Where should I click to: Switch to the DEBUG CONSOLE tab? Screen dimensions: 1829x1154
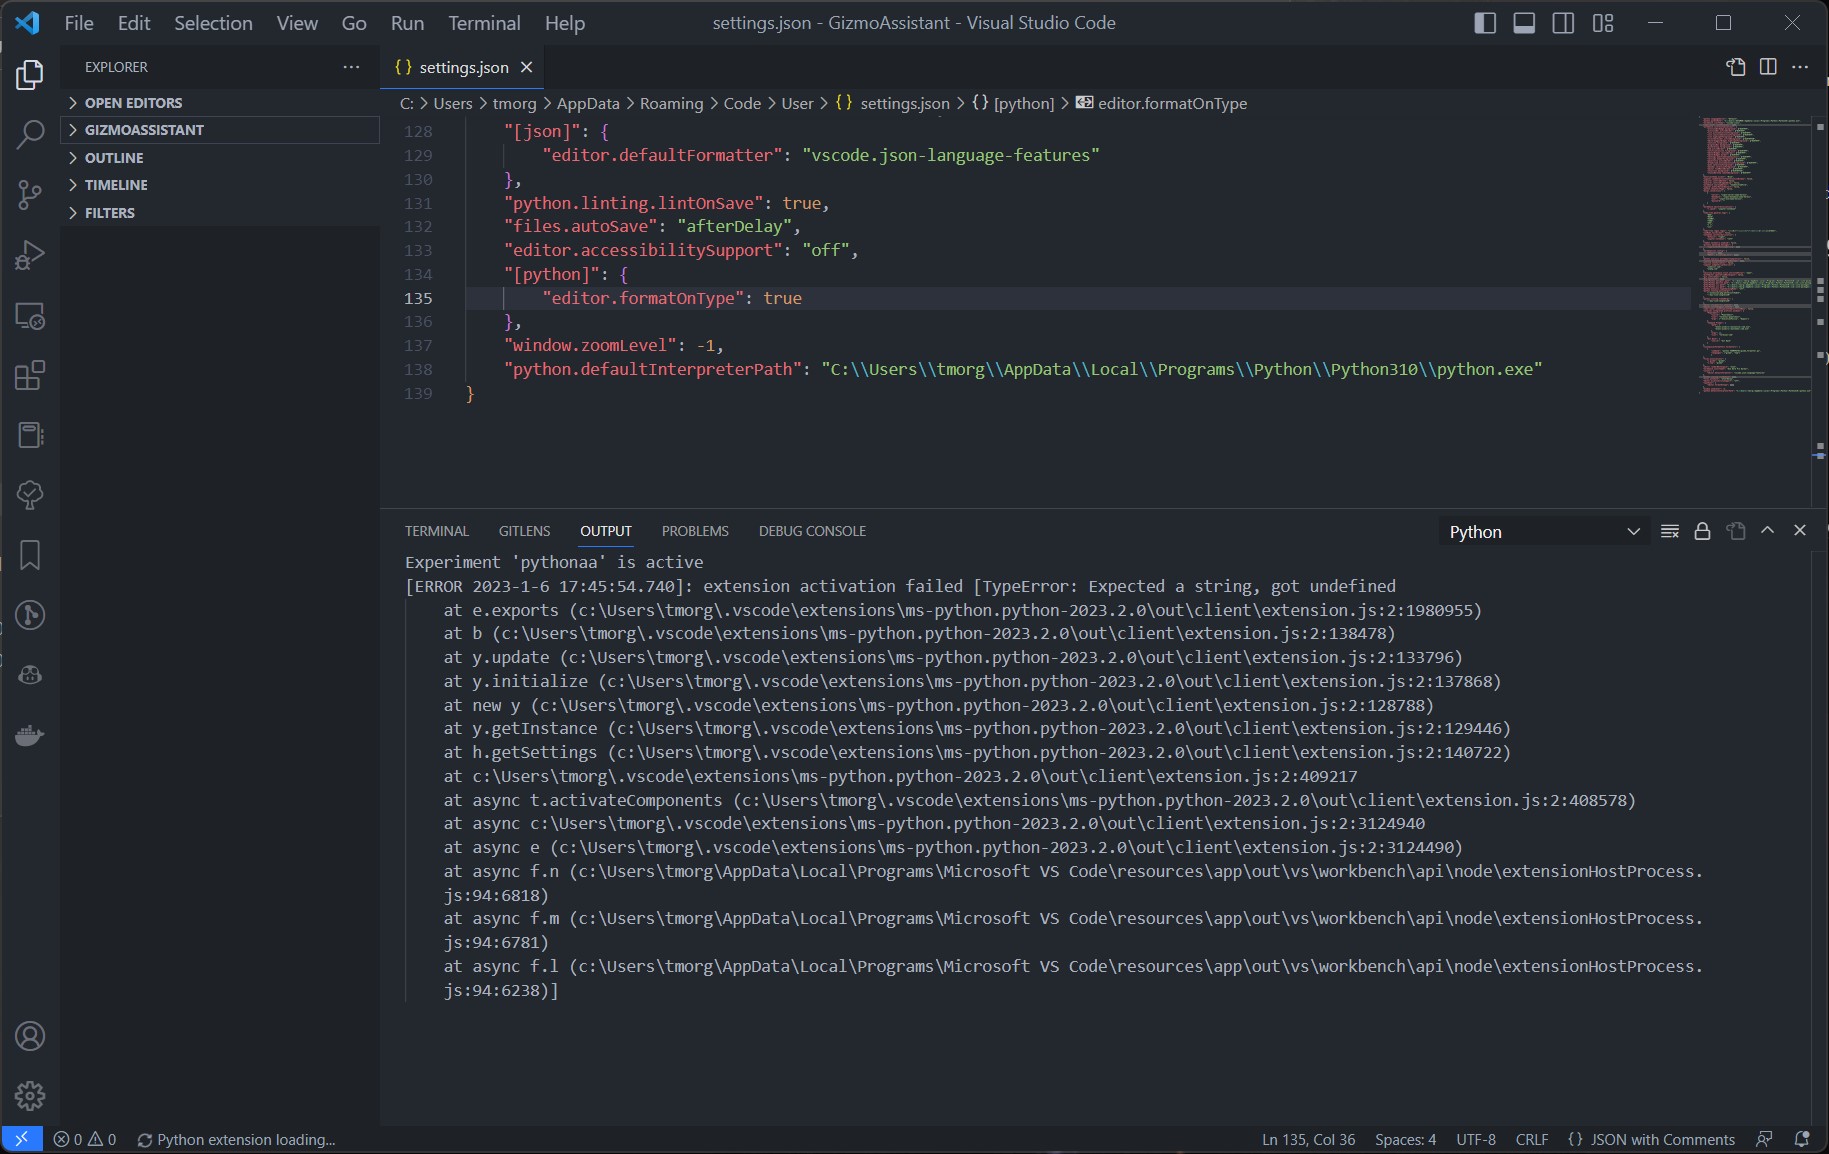click(812, 531)
